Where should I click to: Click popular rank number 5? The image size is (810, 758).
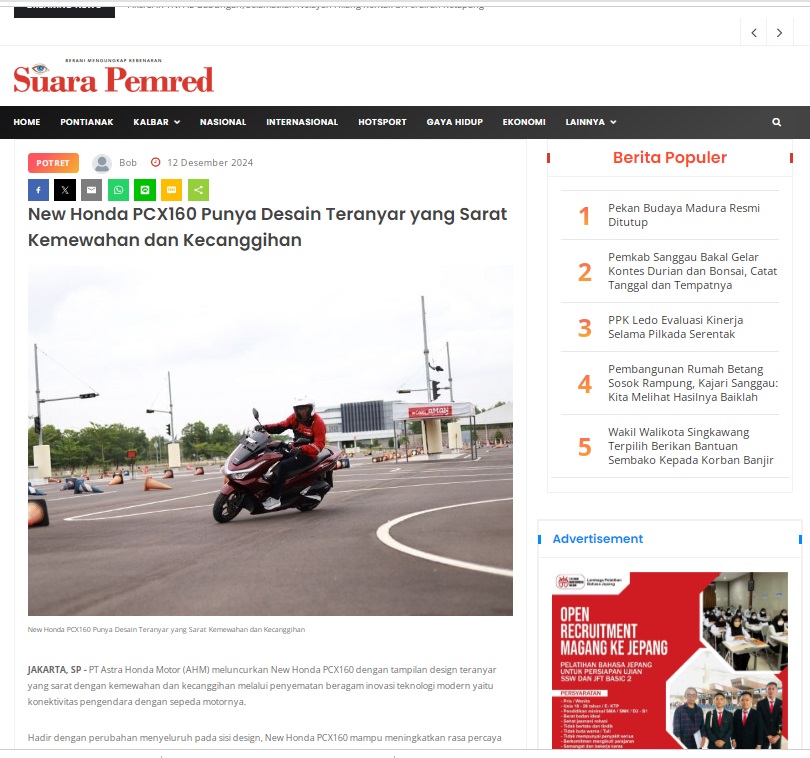[584, 447]
